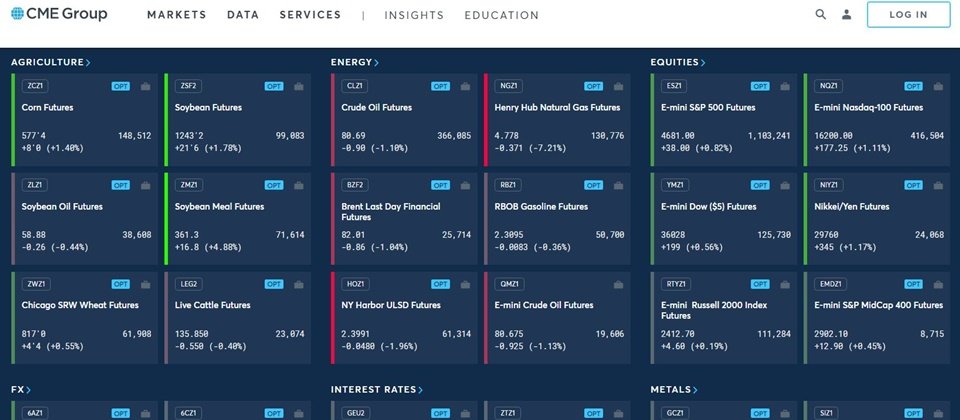This screenshot has height=420, width=960.
Task: Click briefcase icon on Corn Futures card
Action: (x=146, y=86)
